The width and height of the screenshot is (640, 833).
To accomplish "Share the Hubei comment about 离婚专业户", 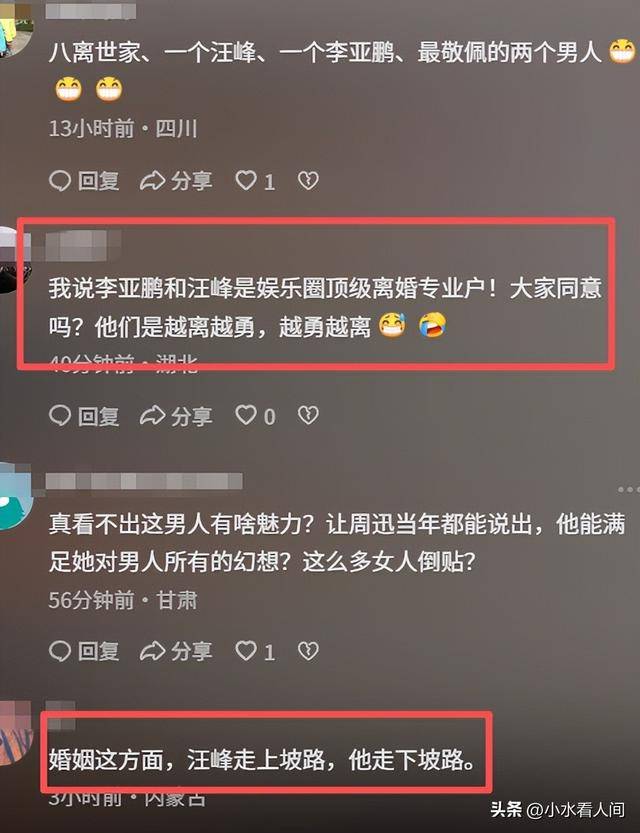I will 176,416.
